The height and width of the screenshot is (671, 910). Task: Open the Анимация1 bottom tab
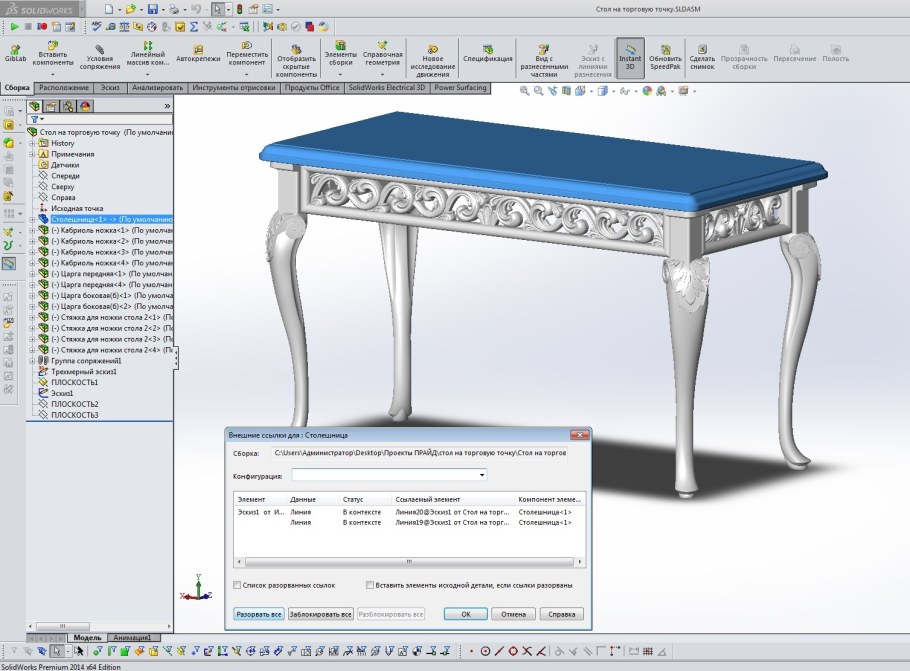(132, 637)
